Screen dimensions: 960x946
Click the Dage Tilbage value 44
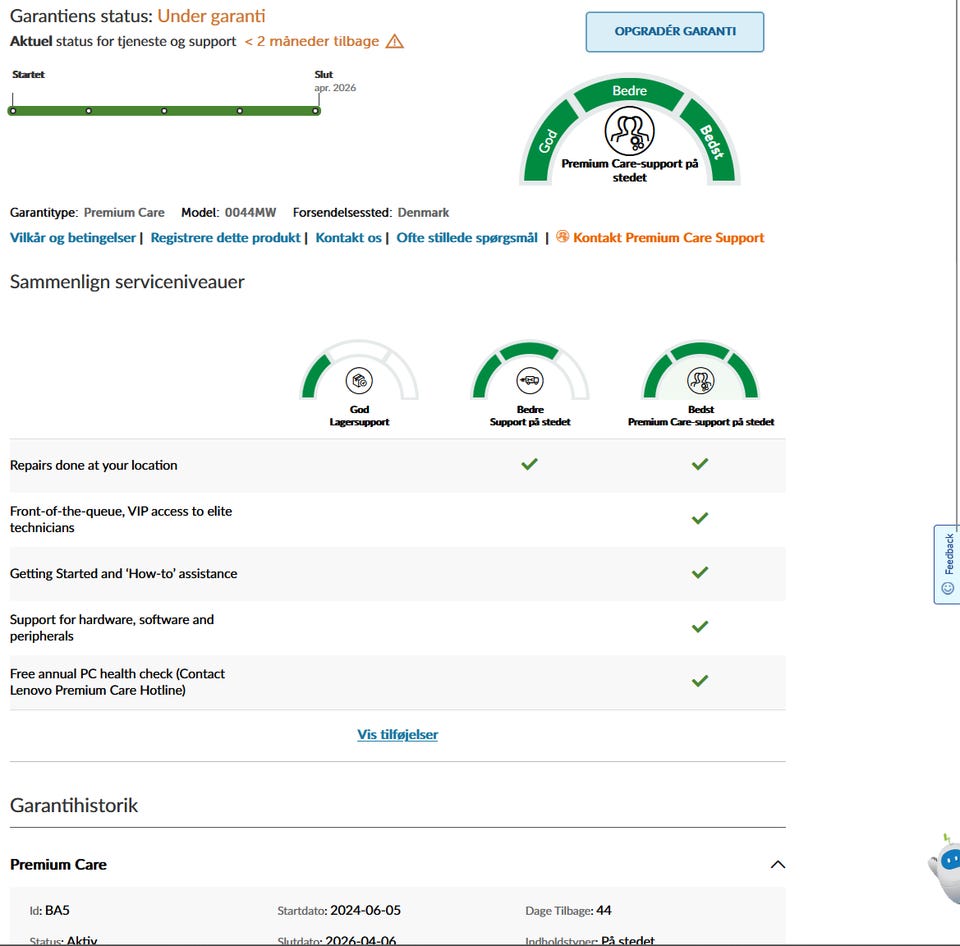pos(604,910)
